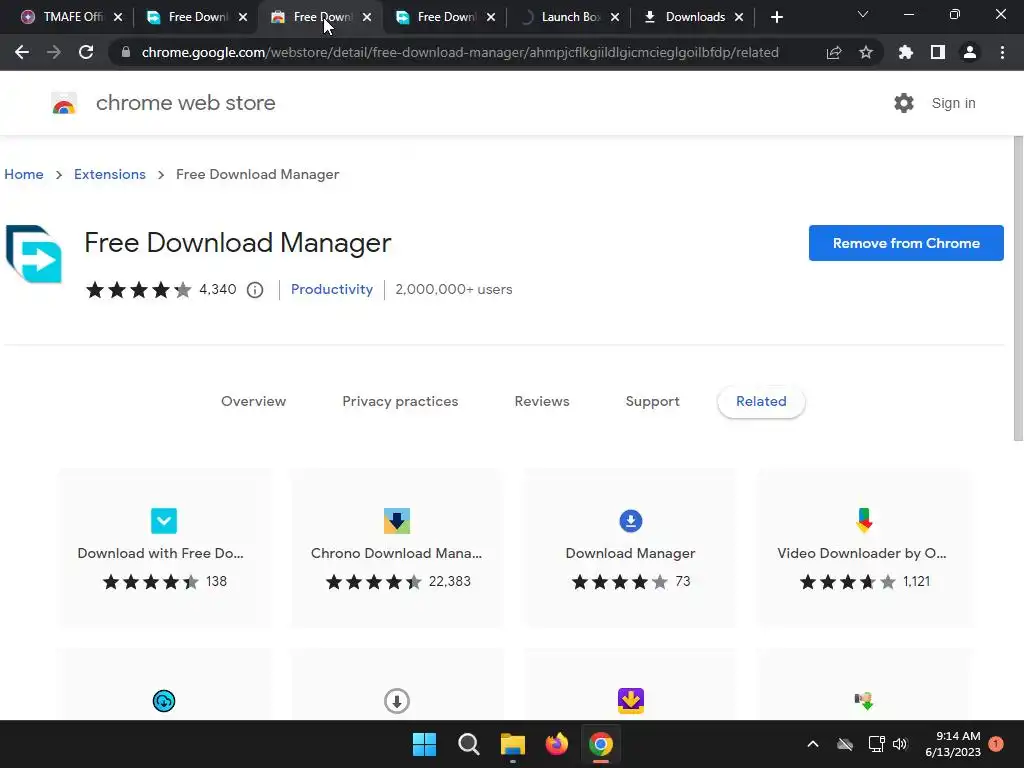The image size is (1024, 768).
Task: Open tab search dropdown chevron
Action: click(863, 14)
